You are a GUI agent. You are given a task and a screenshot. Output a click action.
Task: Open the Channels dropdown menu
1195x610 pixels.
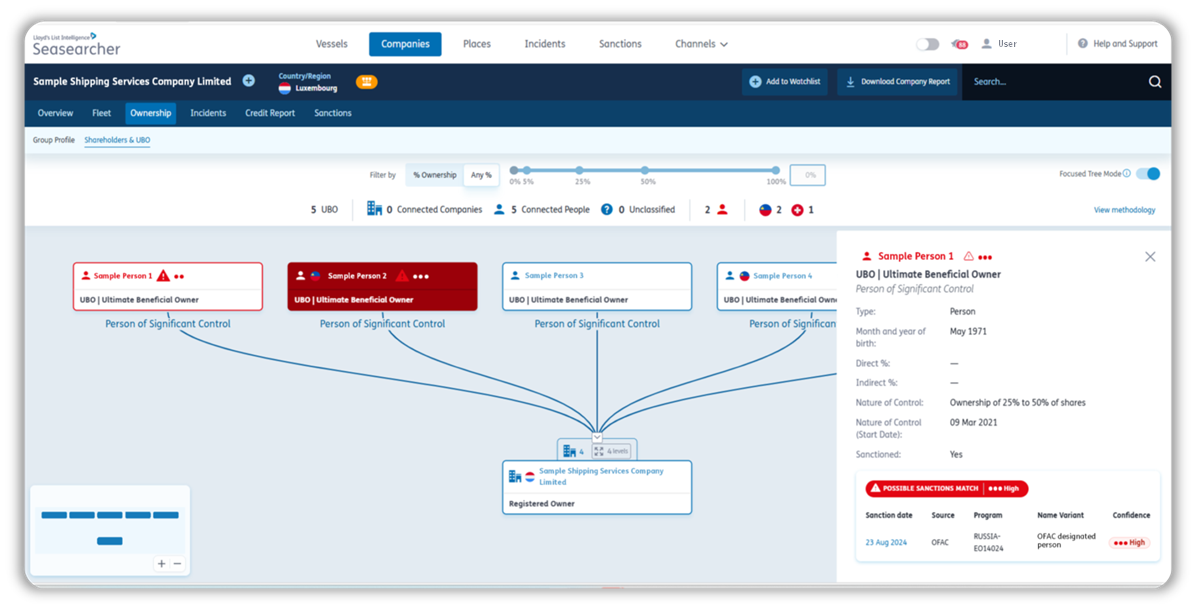click(701, 44)
